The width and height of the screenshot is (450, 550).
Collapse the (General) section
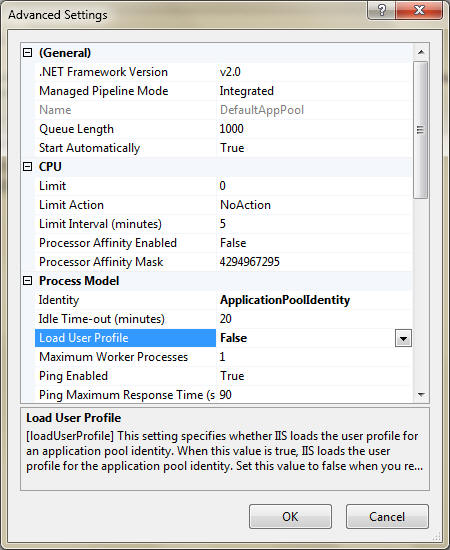click(27, 53)
